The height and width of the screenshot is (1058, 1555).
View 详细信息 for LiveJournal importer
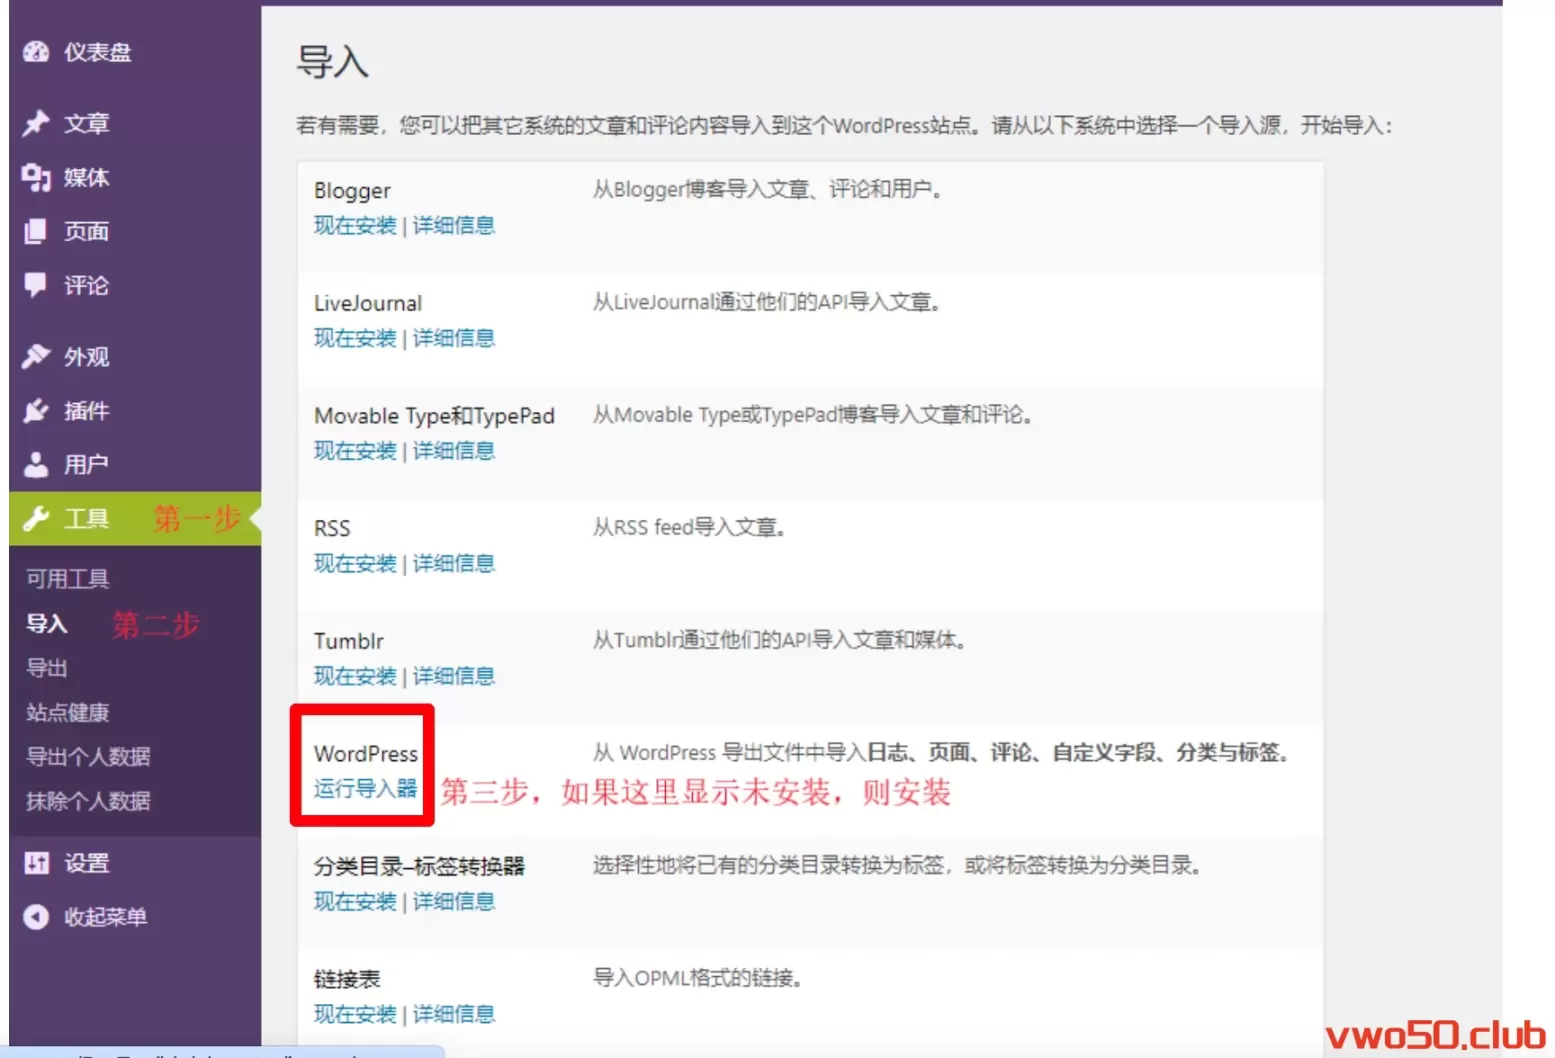tap(453, 338)
